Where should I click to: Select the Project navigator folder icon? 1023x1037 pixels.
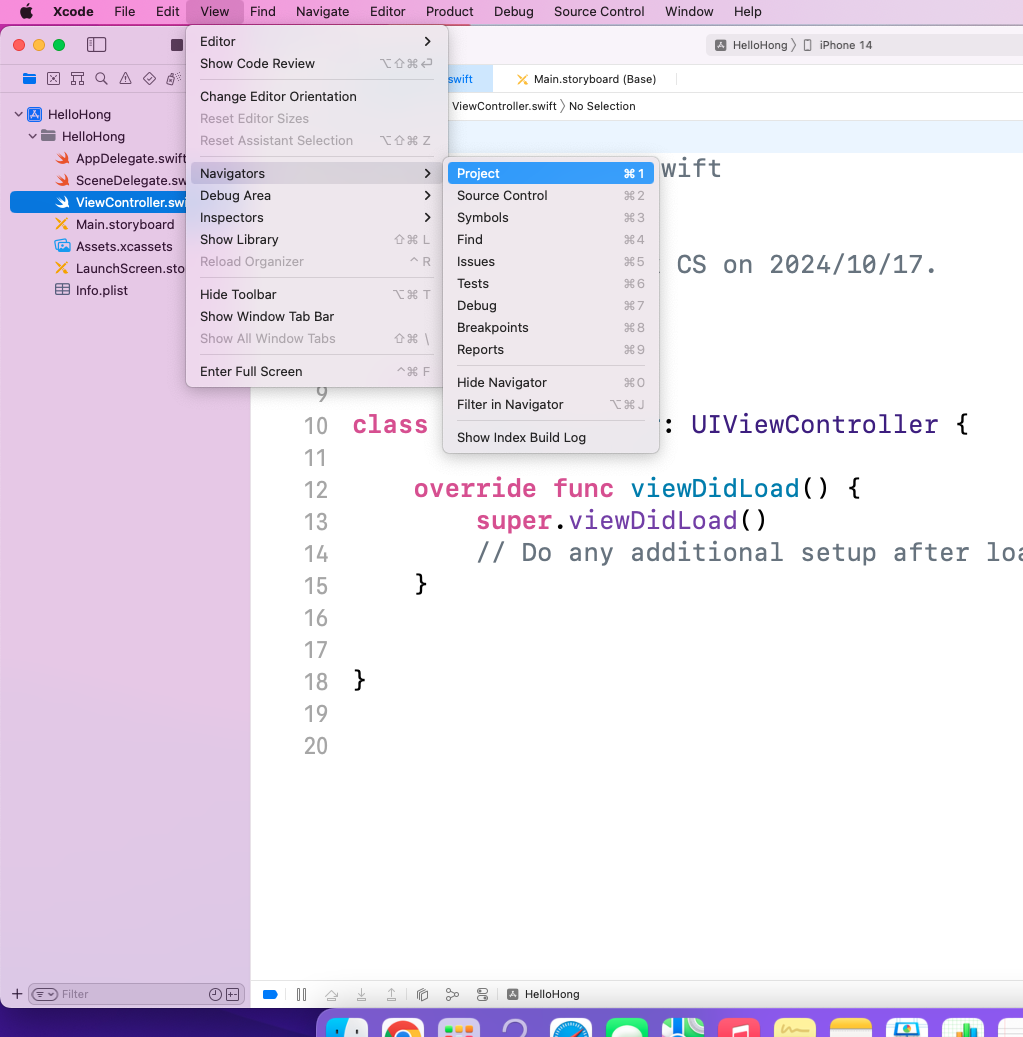[29, 79]
